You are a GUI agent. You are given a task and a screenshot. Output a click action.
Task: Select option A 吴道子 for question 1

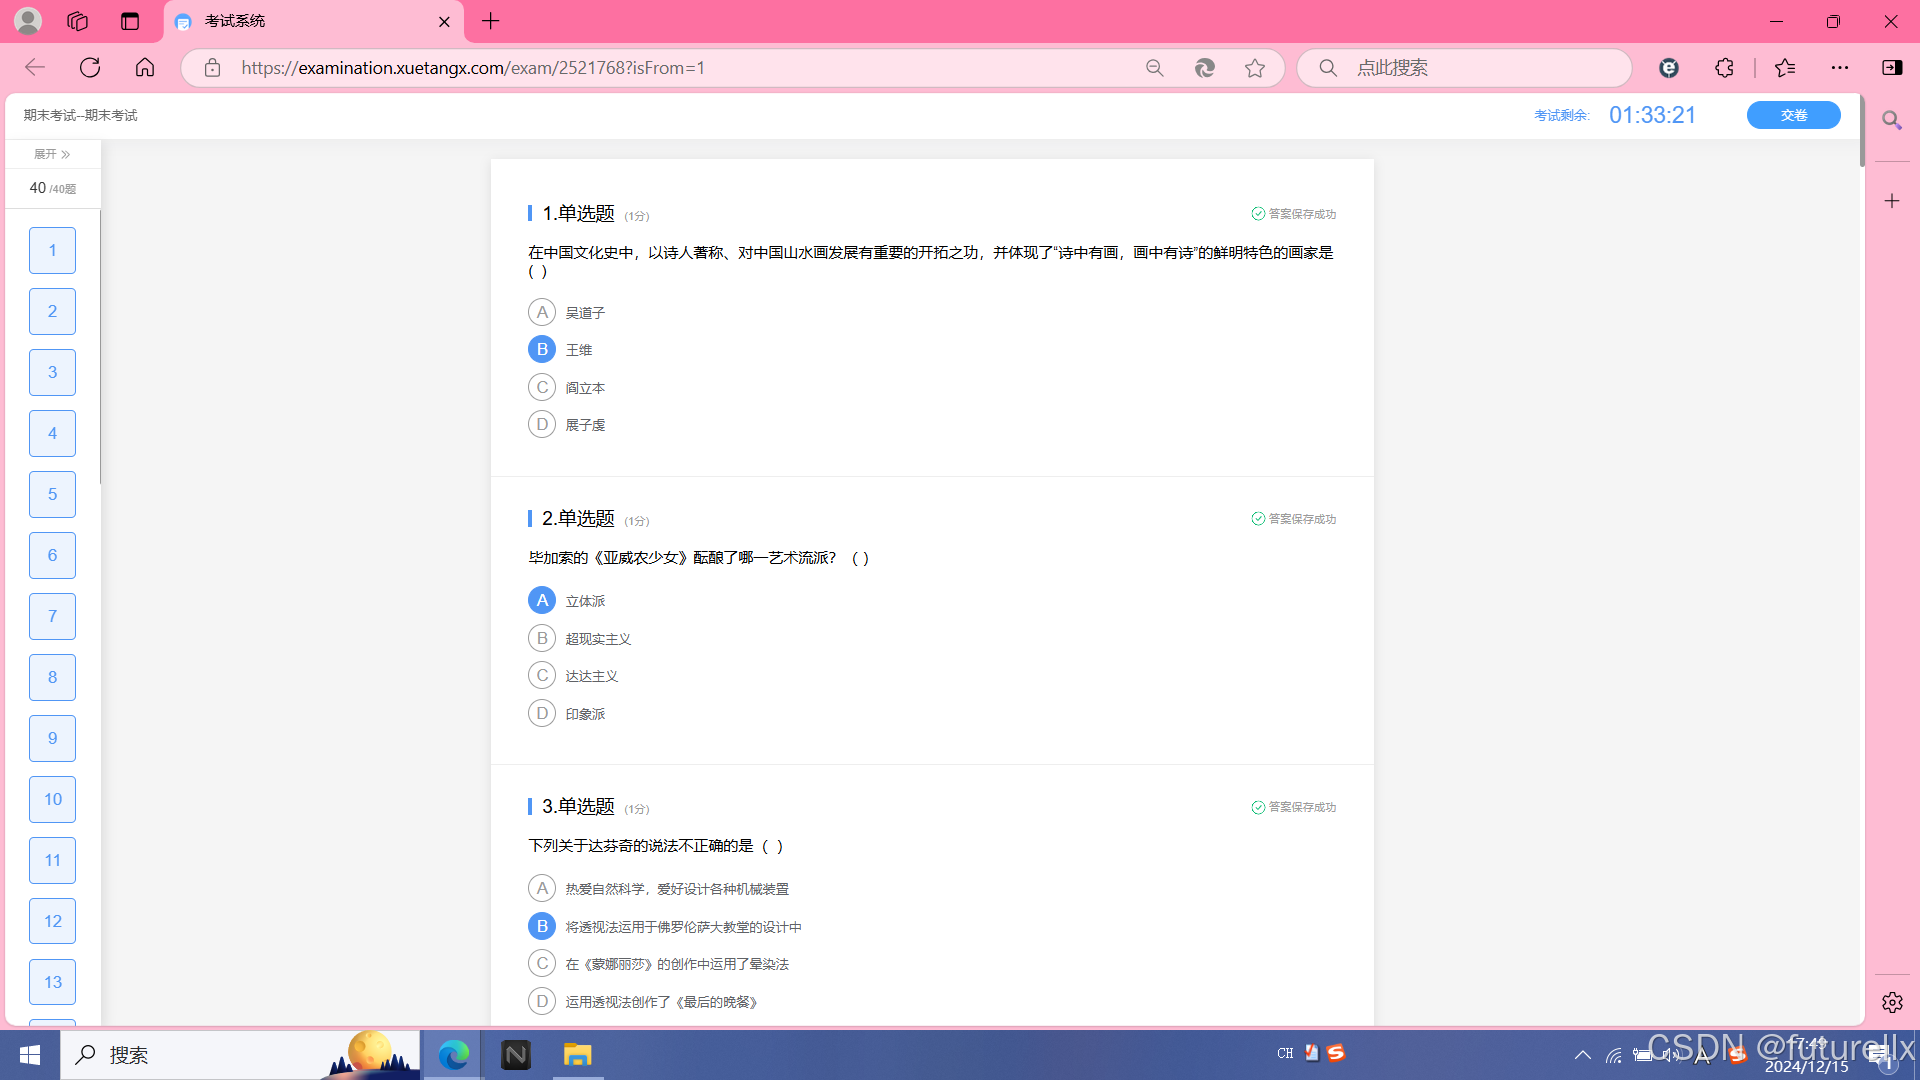[542, 312]
